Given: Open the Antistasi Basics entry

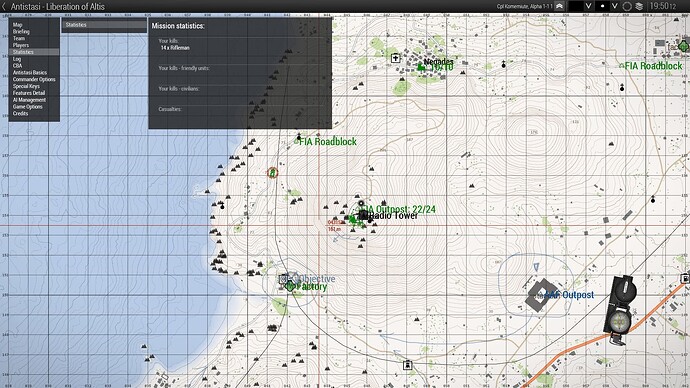Looking at the screenshot, I should point(29,73).
